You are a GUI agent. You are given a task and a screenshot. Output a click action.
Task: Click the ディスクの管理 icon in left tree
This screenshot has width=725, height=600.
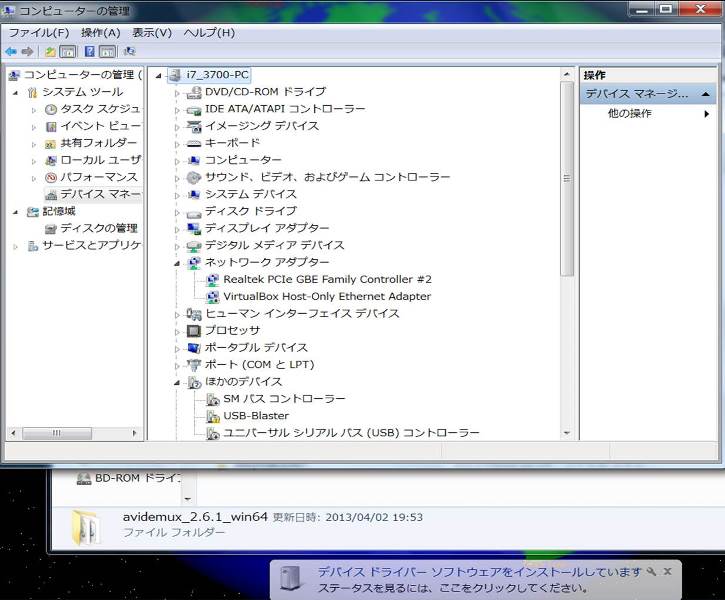tap(51, 229)
